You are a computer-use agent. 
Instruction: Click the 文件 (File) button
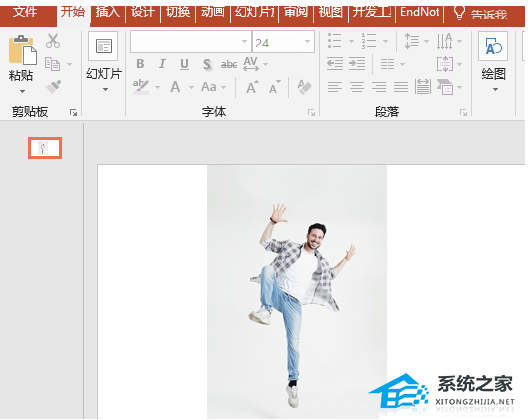coord(25,12)
